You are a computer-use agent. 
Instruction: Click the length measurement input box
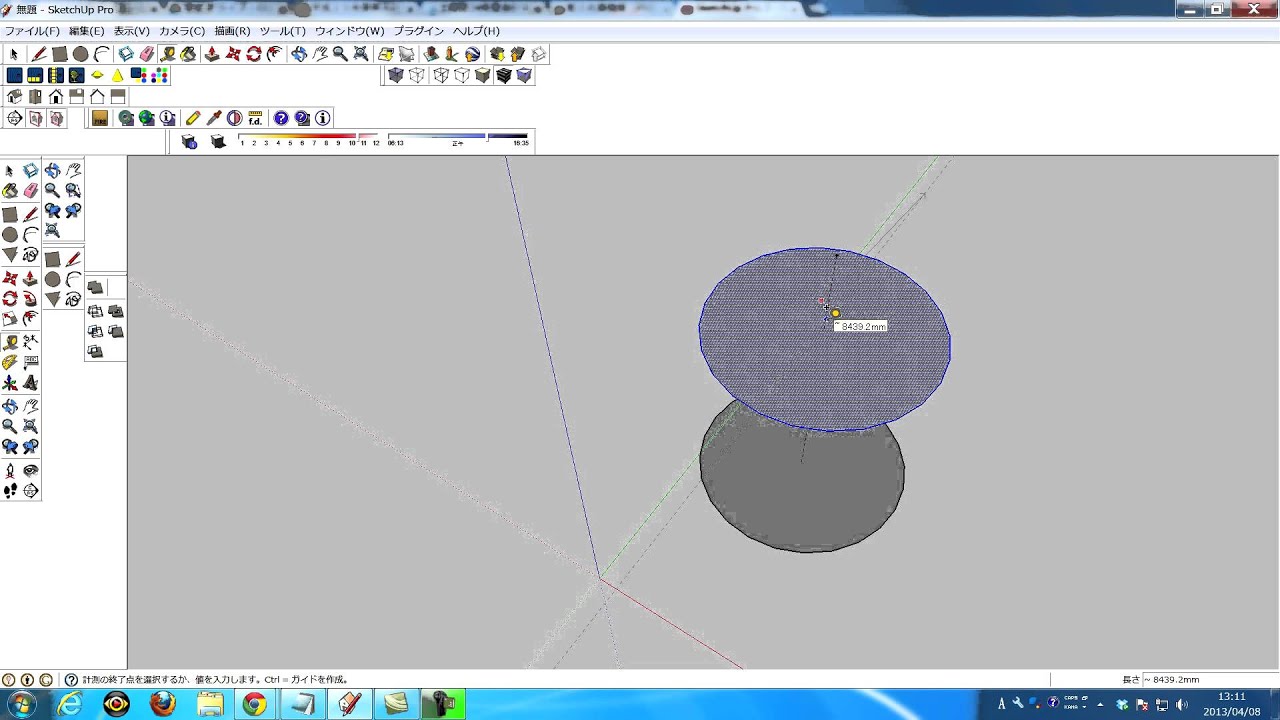click(1208, 680)
